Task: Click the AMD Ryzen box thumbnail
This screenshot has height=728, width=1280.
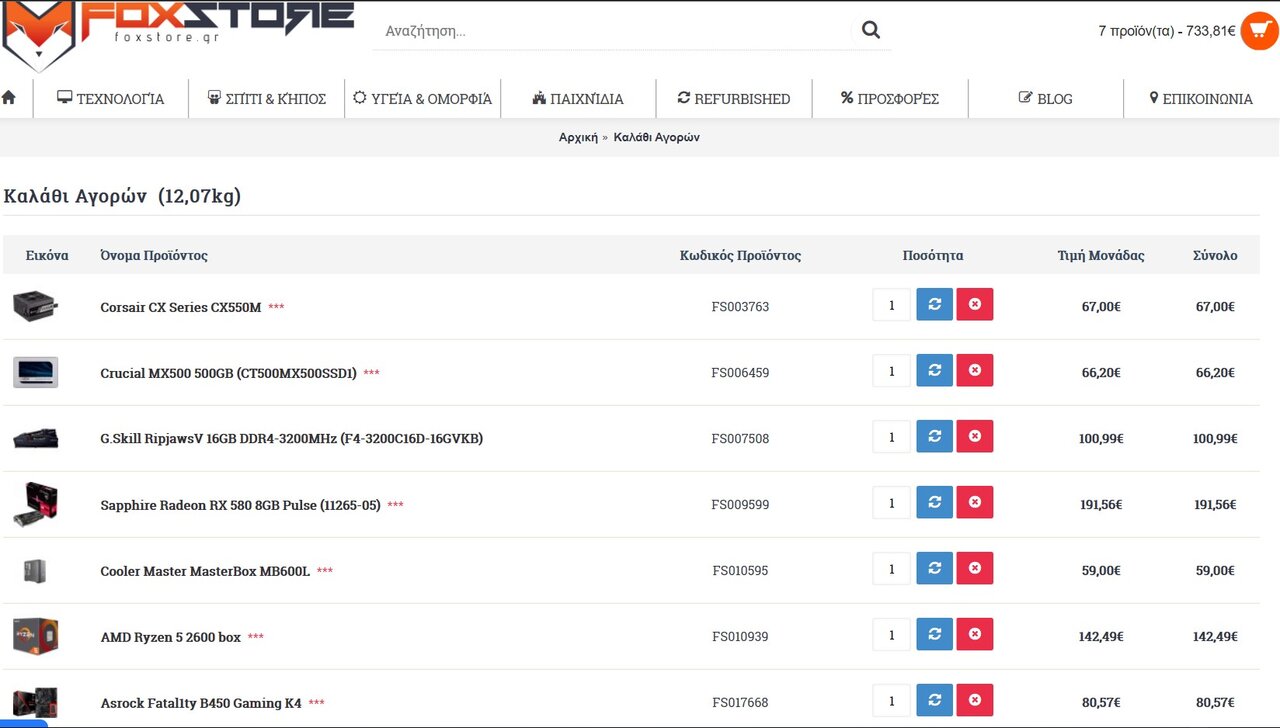Action: pos(36,636)
